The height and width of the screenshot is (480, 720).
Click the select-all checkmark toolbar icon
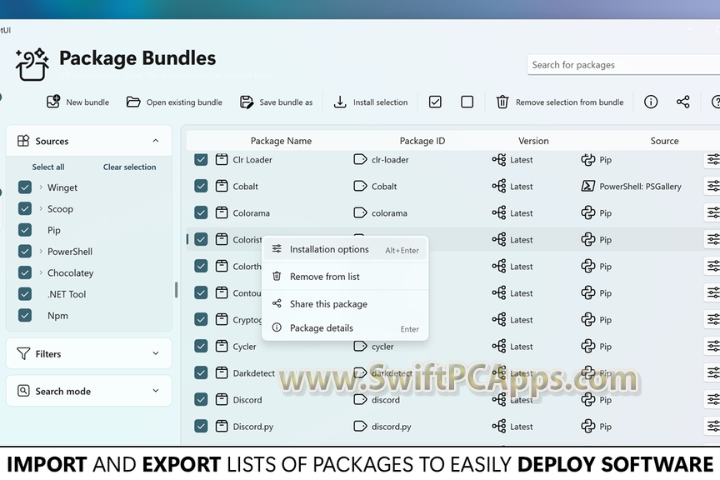click(x=435, y=102)
